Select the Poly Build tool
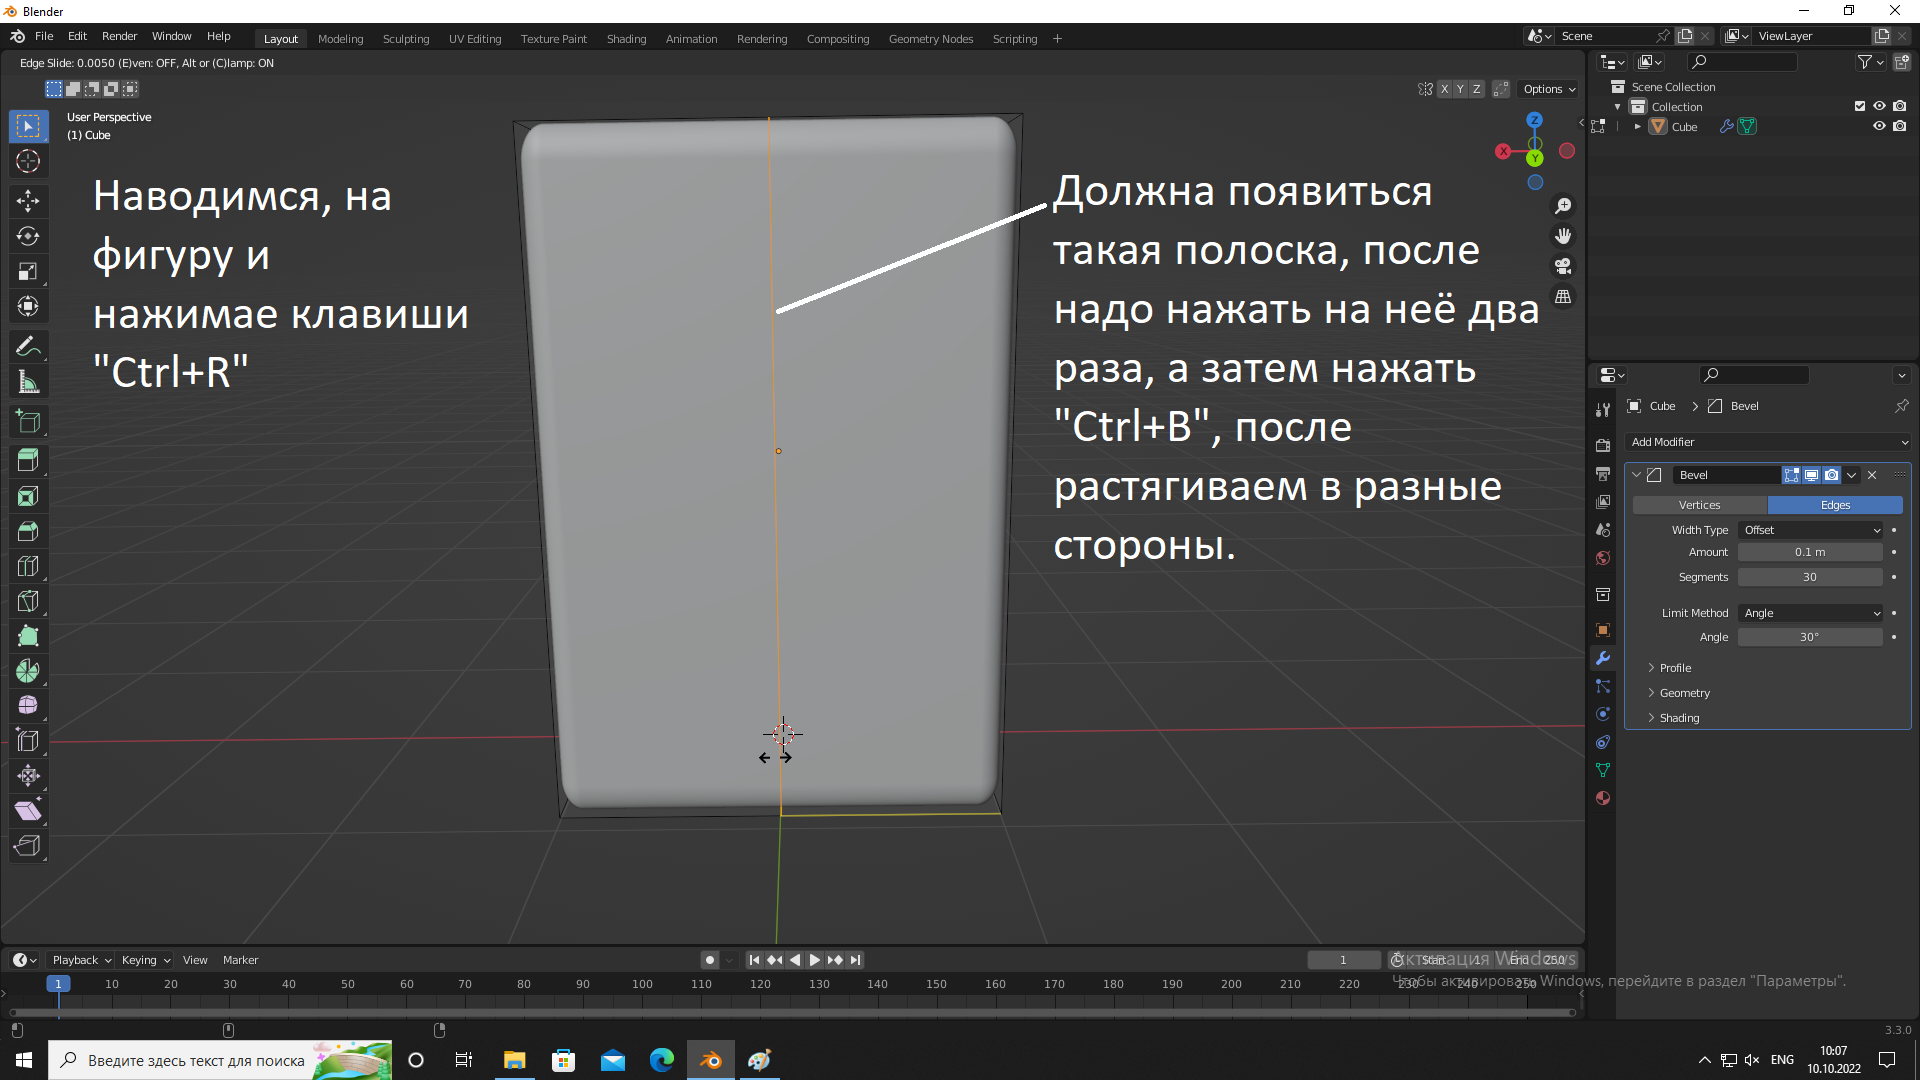 [x=28, y=636]
